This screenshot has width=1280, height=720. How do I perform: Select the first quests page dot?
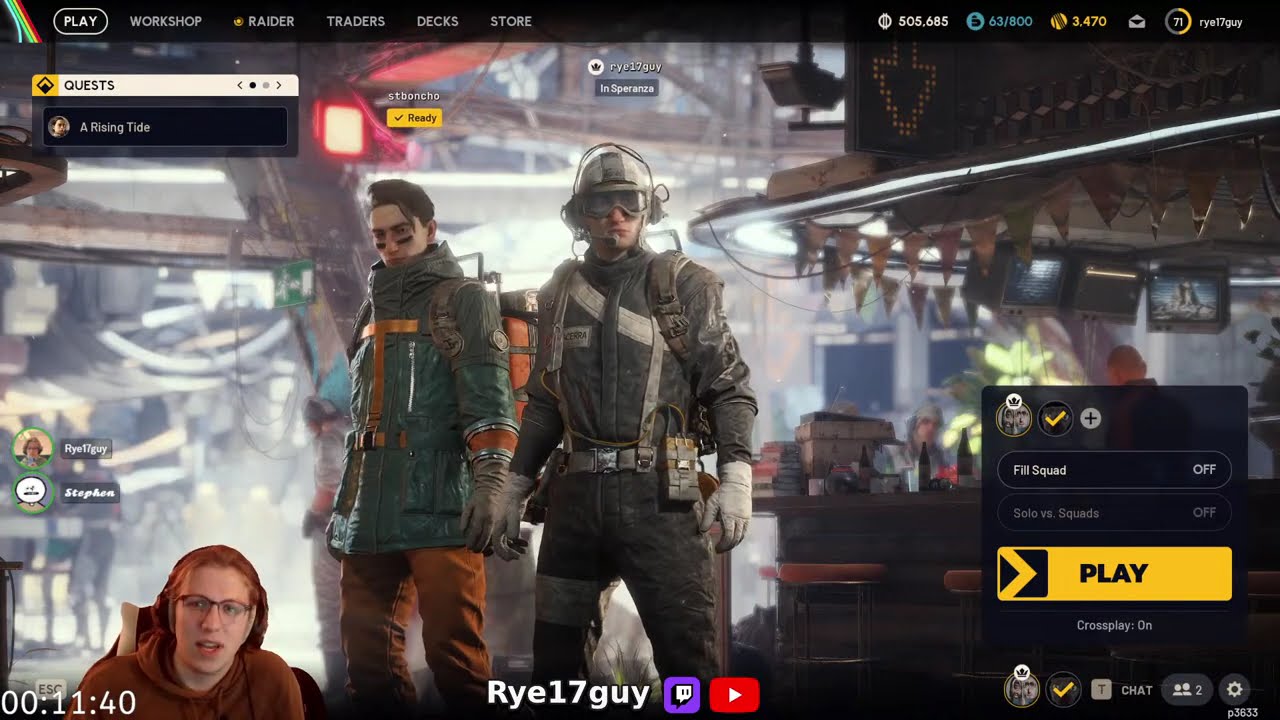pos(252,85)
